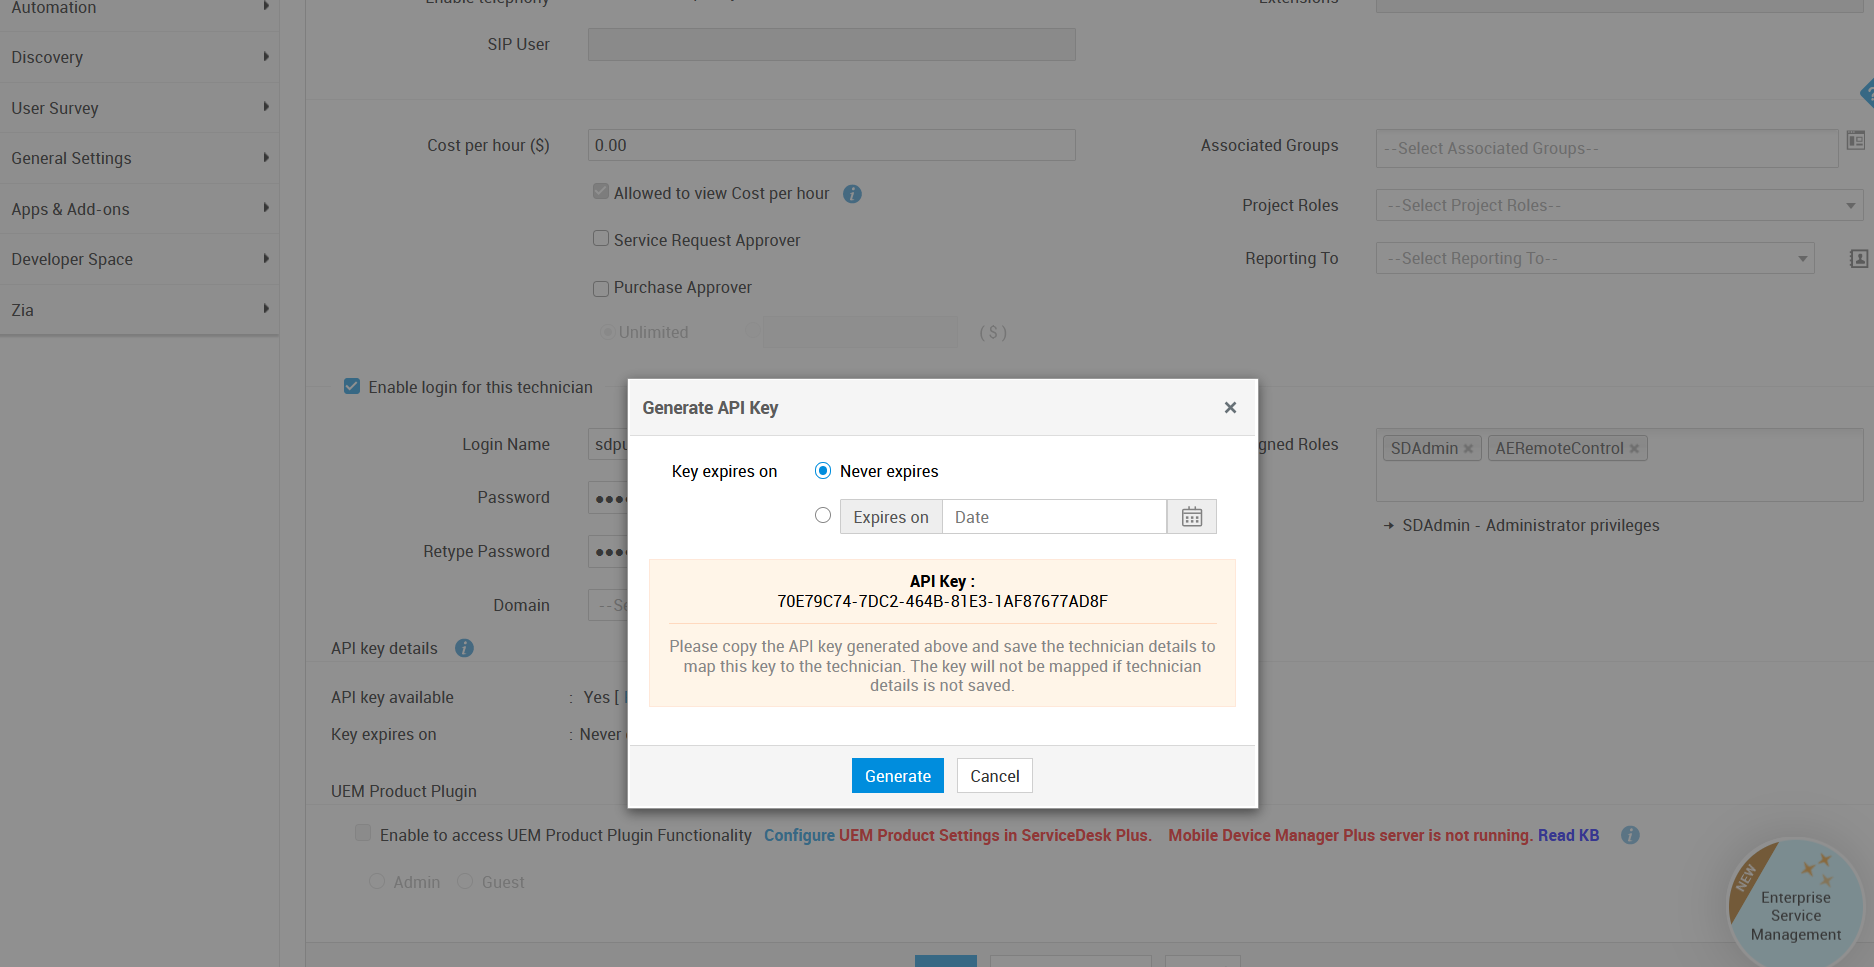Click the address book icon beside Reporting To
The image size is (1874, 967).
pyautogui.click(x=1857, y=258)
